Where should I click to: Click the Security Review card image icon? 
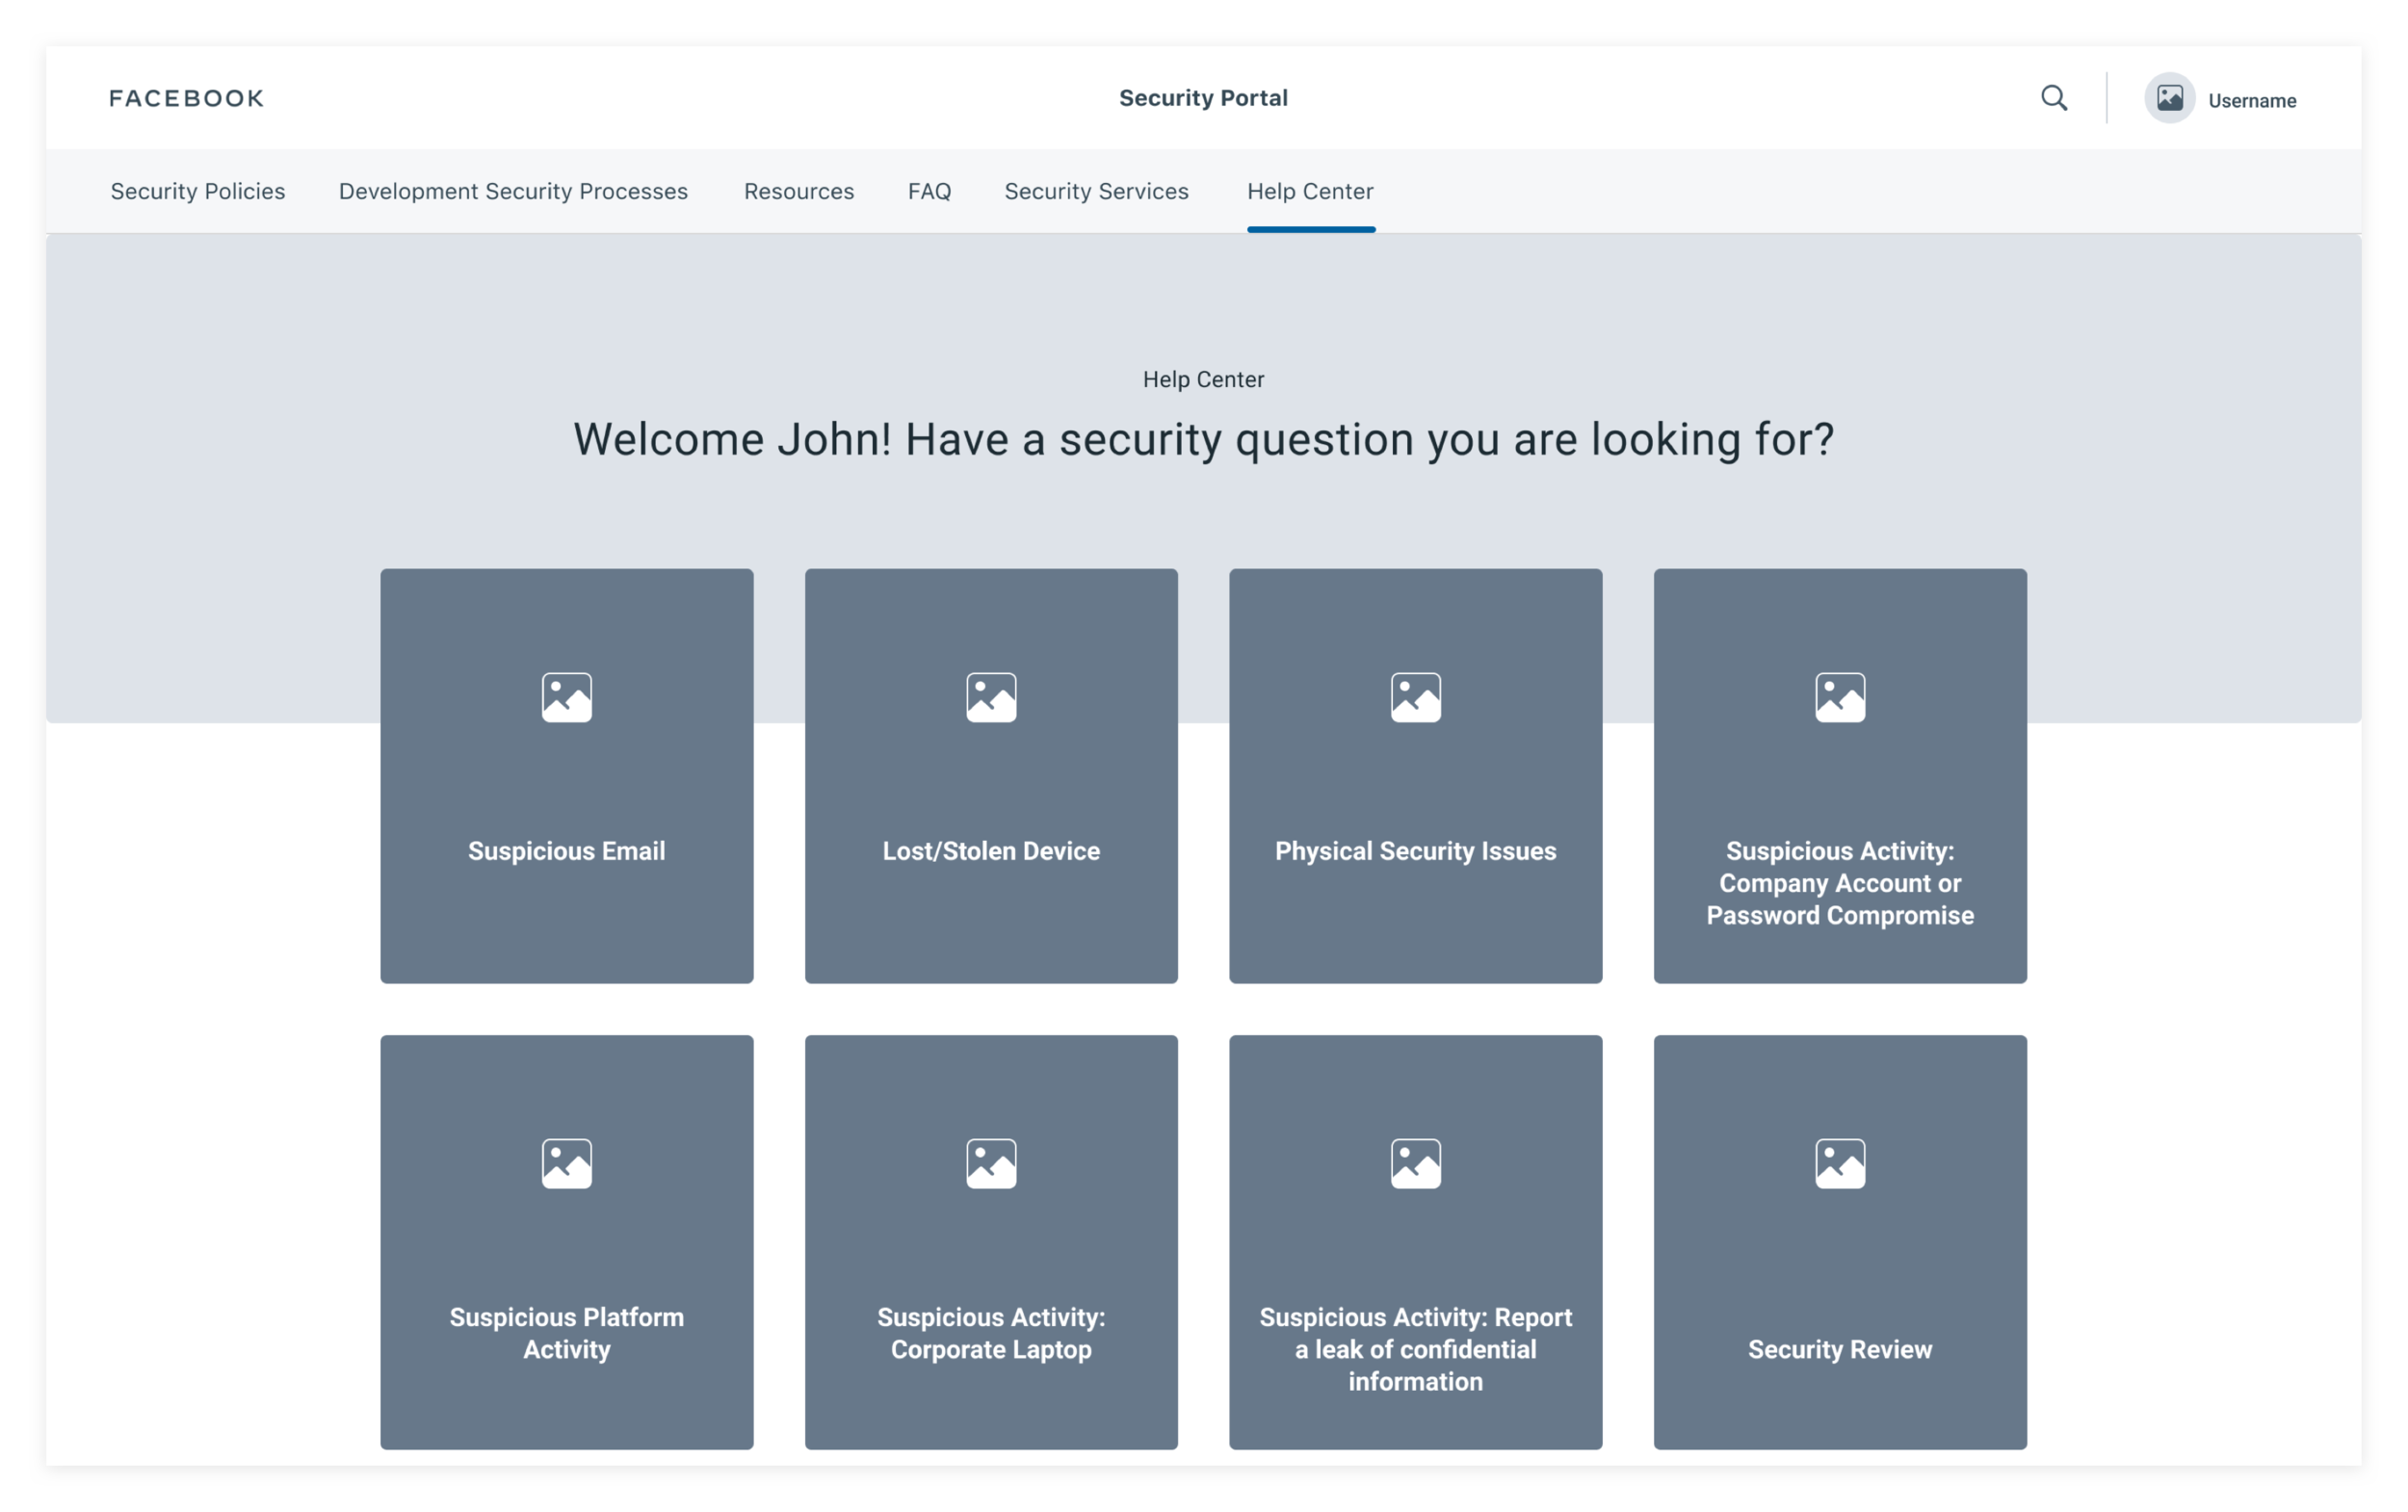pos(1840,1163)
